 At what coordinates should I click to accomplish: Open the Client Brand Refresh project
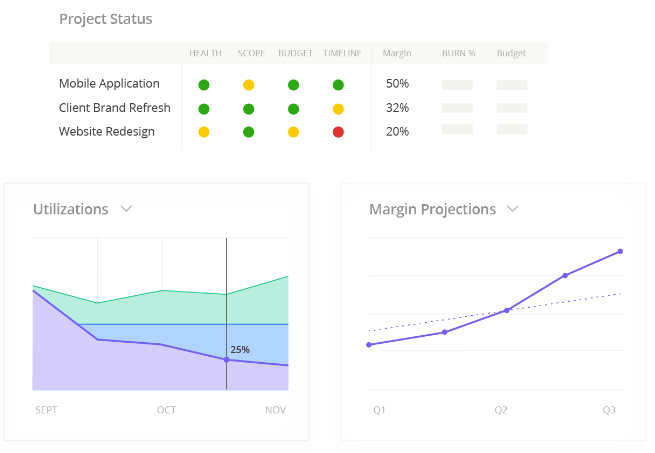point(114,108)
